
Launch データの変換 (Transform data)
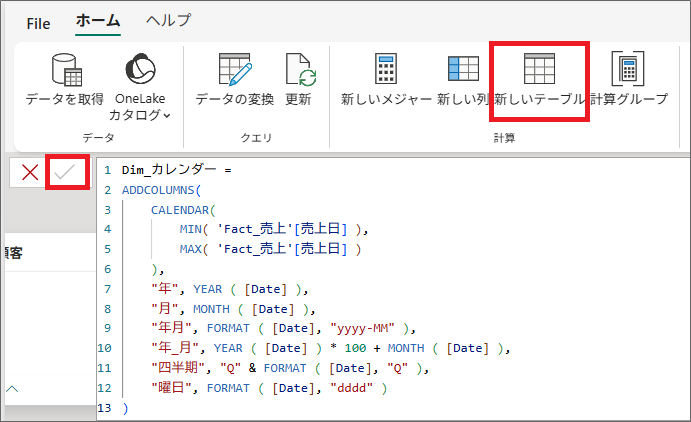point(234,70)
